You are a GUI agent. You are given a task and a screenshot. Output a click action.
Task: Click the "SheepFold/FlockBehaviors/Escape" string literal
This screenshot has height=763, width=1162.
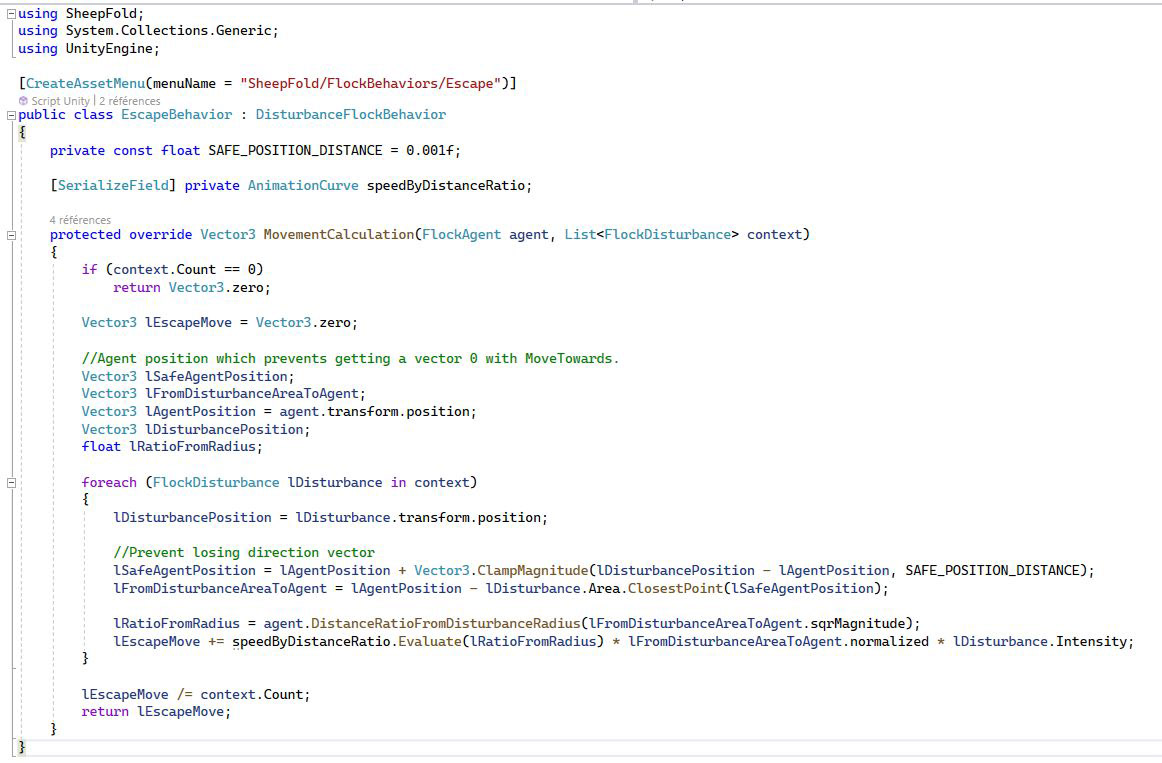tap(370, 84)
